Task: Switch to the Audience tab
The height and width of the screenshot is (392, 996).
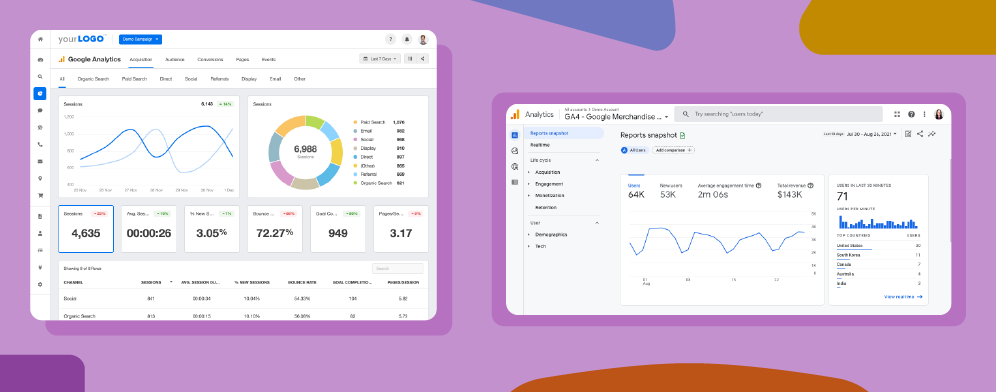Action: [x=175, y=60]
